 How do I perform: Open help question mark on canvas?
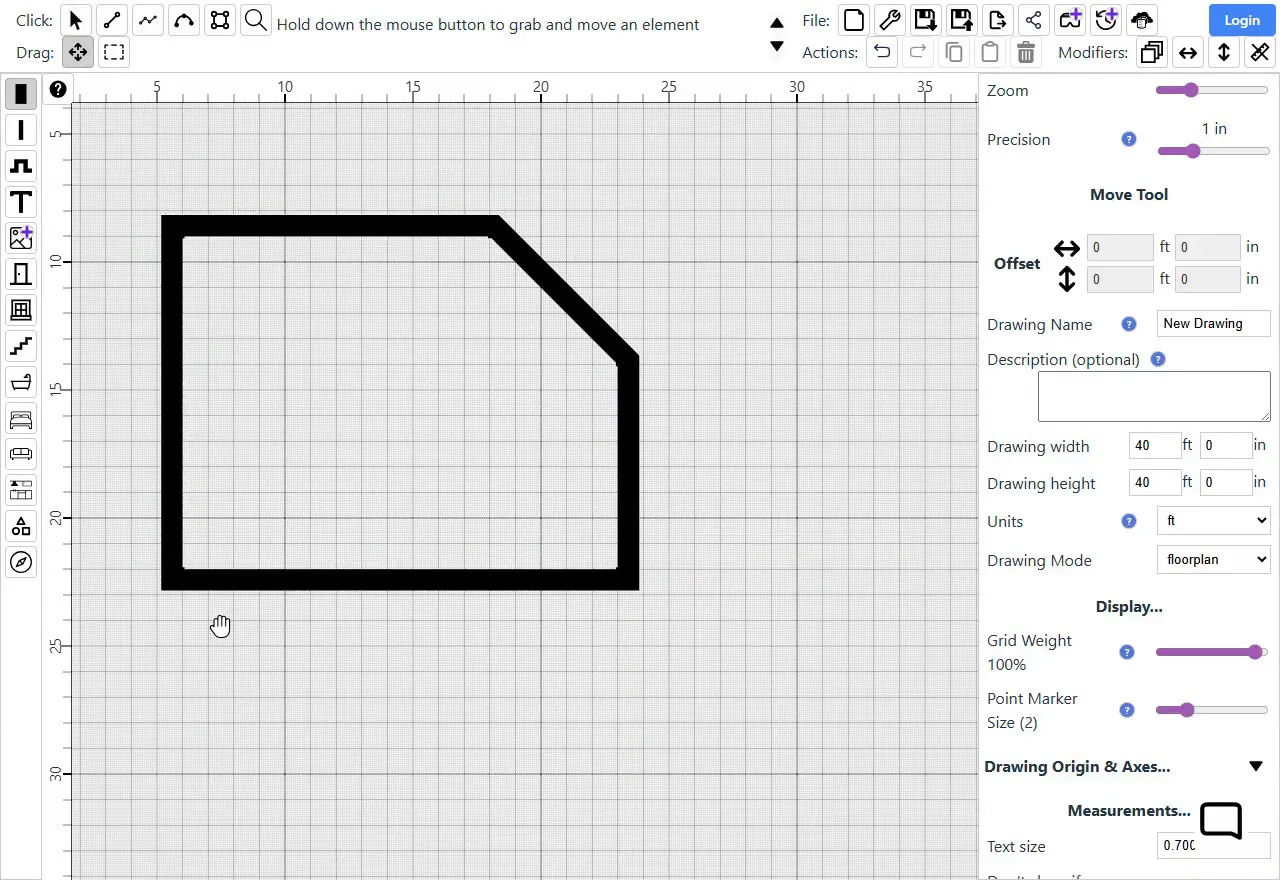tap(58, 90)
